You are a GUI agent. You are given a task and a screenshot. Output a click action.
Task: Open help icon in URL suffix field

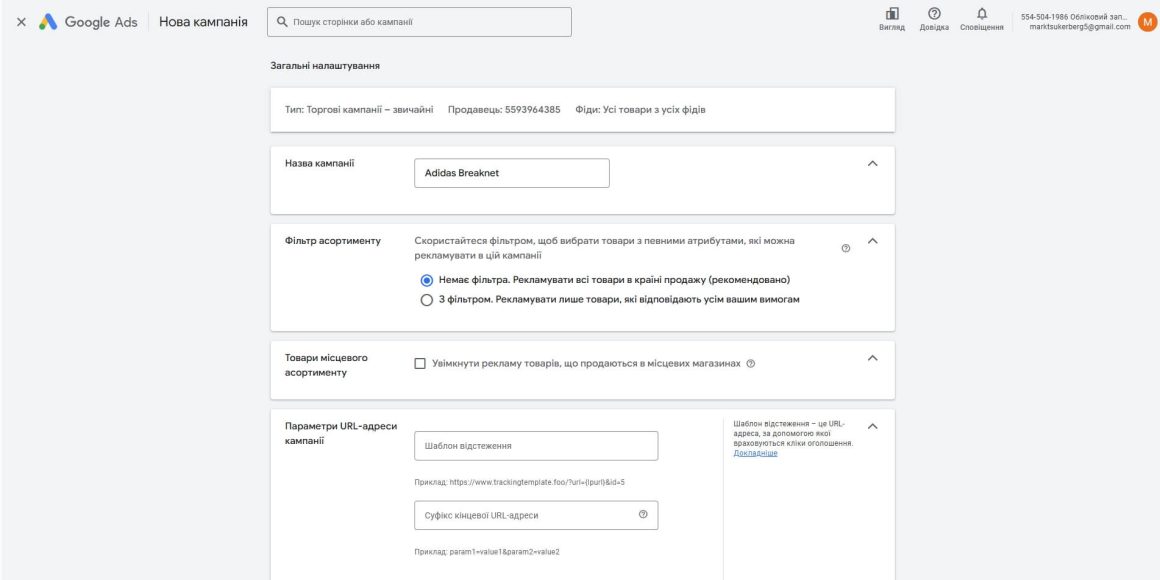[643, 515]
